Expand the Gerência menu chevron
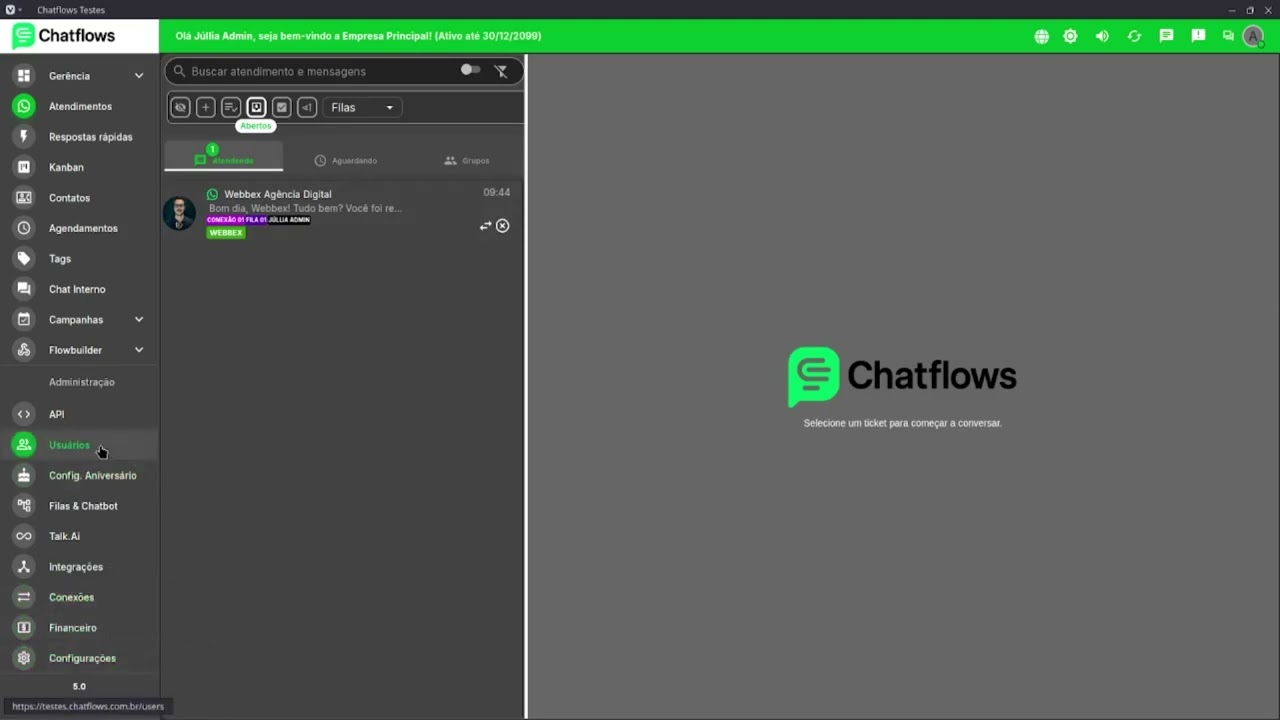 [x=139, y=76]
